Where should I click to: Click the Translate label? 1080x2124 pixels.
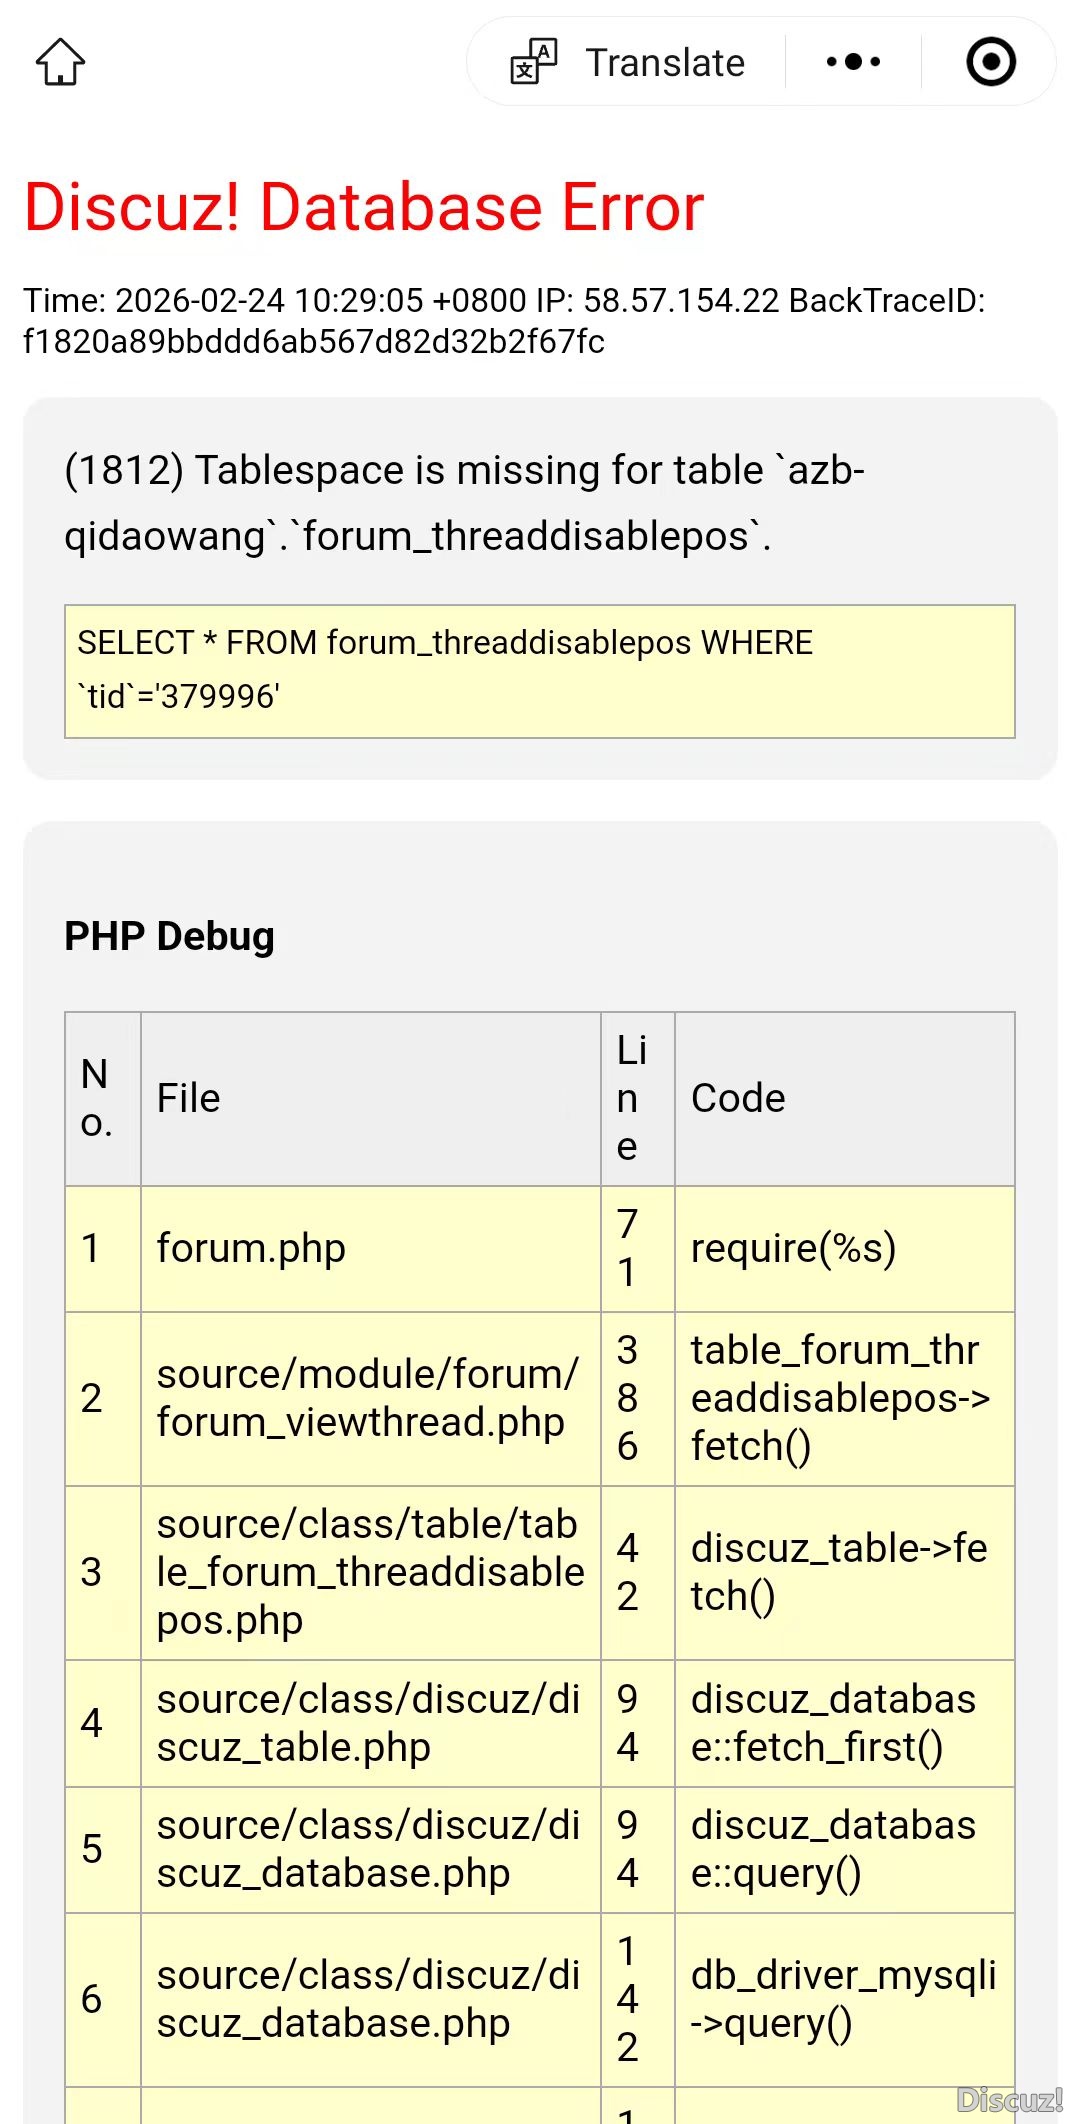(665, 62)
